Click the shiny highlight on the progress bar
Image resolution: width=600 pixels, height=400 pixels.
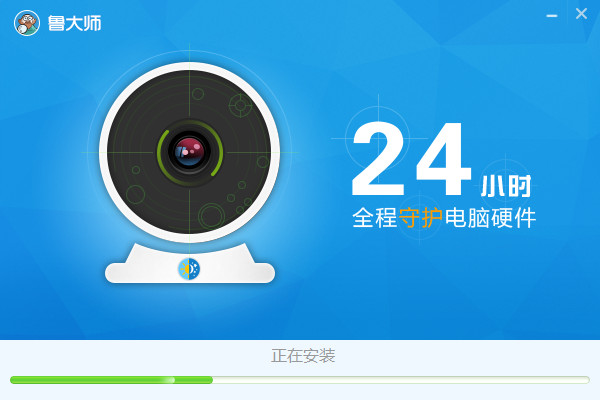[168, 380]
